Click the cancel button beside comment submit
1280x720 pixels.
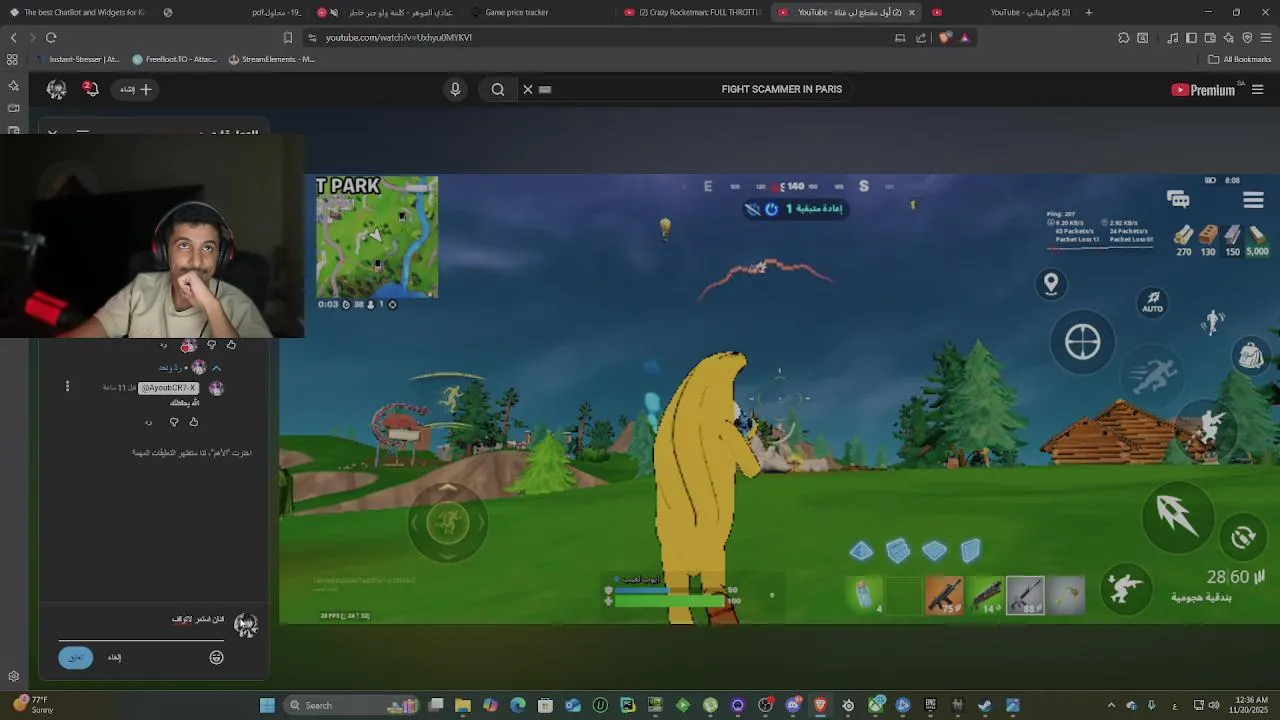click(114, 657)
